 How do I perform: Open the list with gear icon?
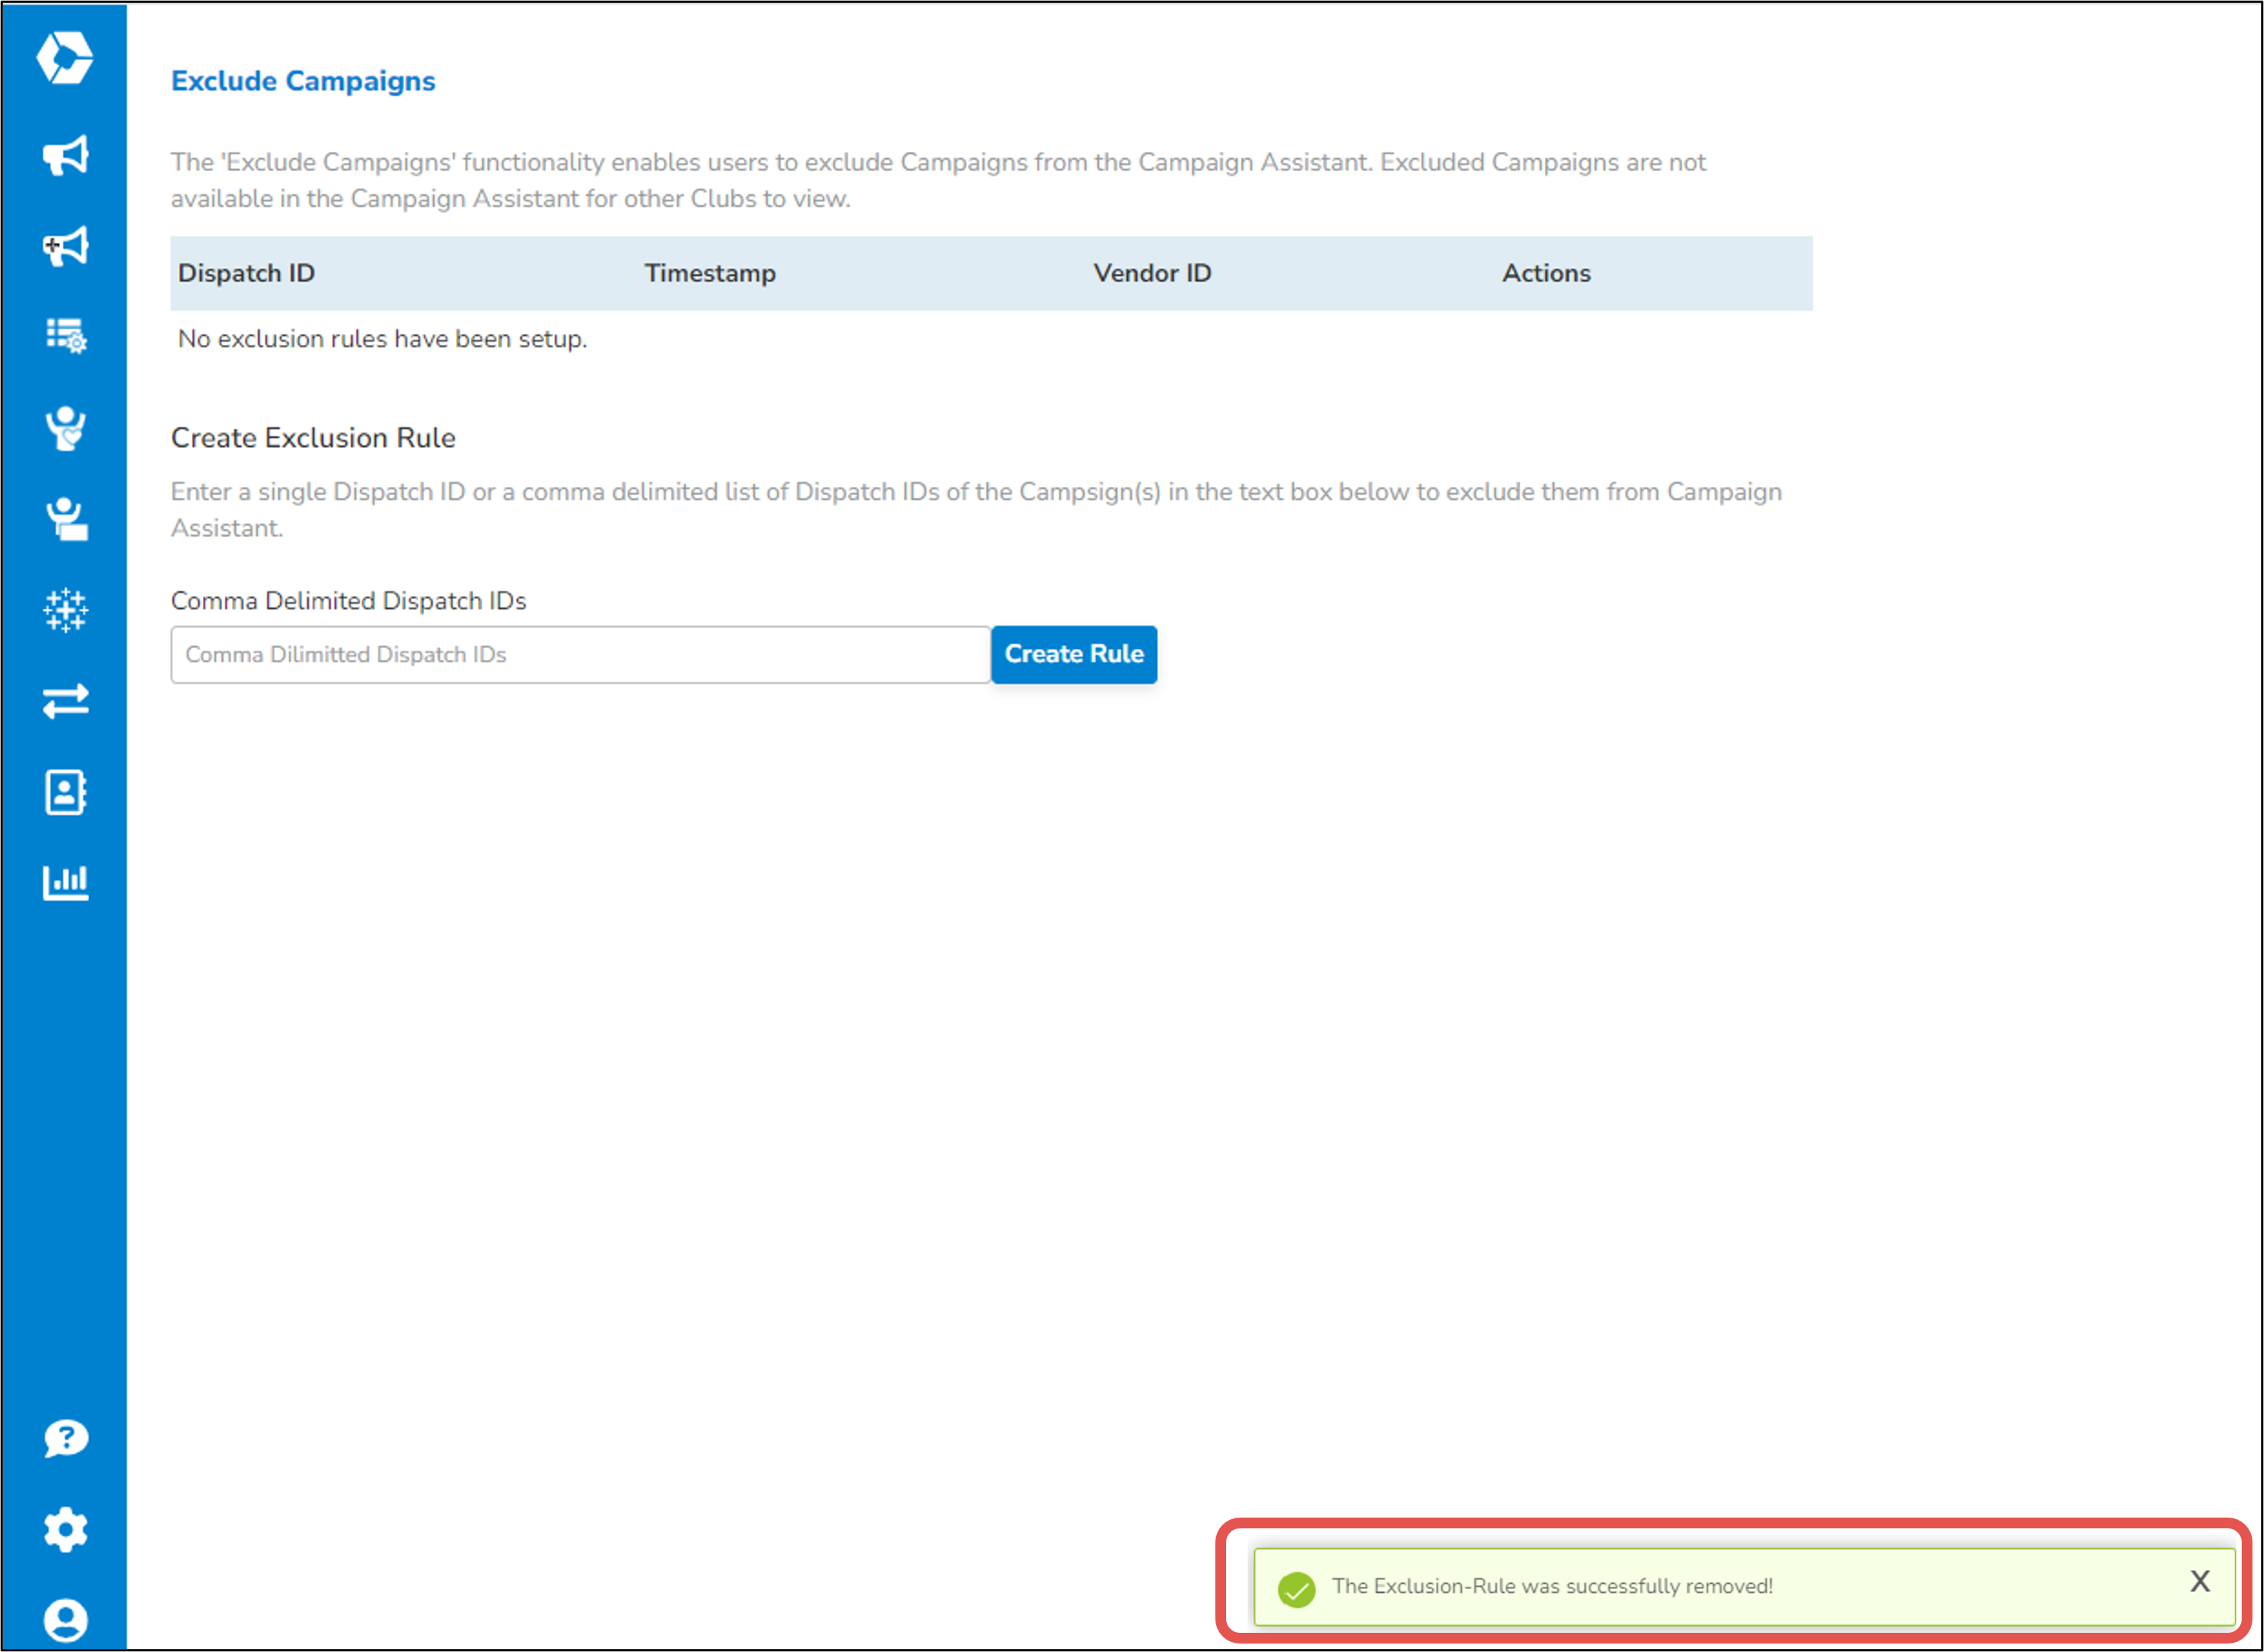click(66, 335)
